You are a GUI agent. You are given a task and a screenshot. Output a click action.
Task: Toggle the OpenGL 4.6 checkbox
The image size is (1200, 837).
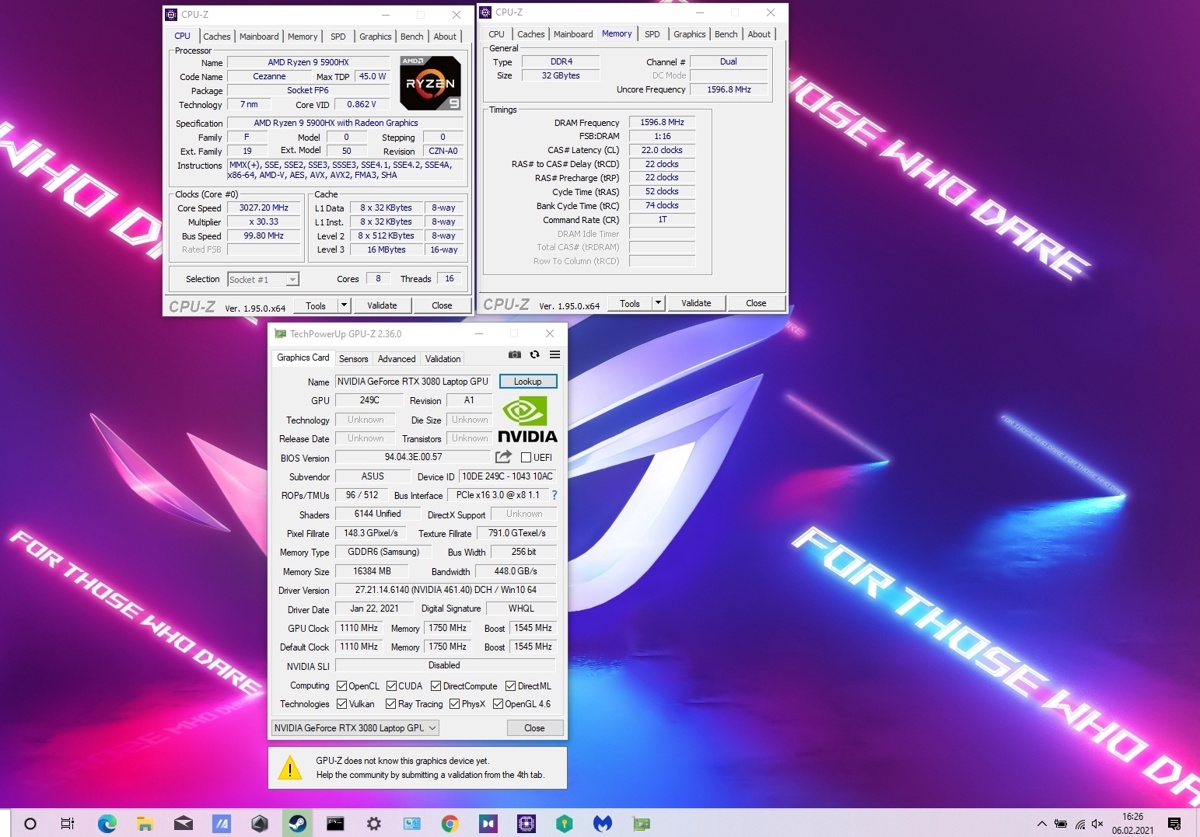pos(498,704)
